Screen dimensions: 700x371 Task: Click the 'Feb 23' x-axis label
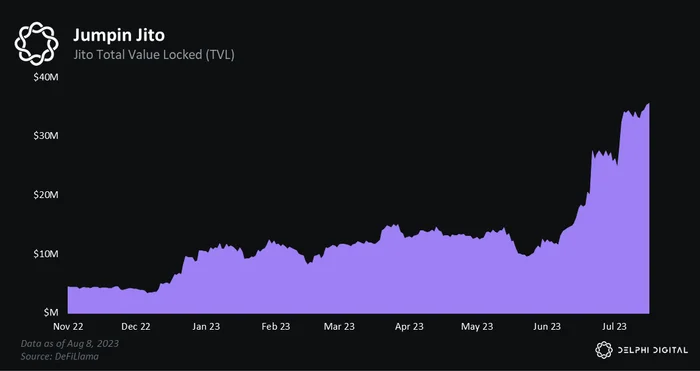[275, 326]
